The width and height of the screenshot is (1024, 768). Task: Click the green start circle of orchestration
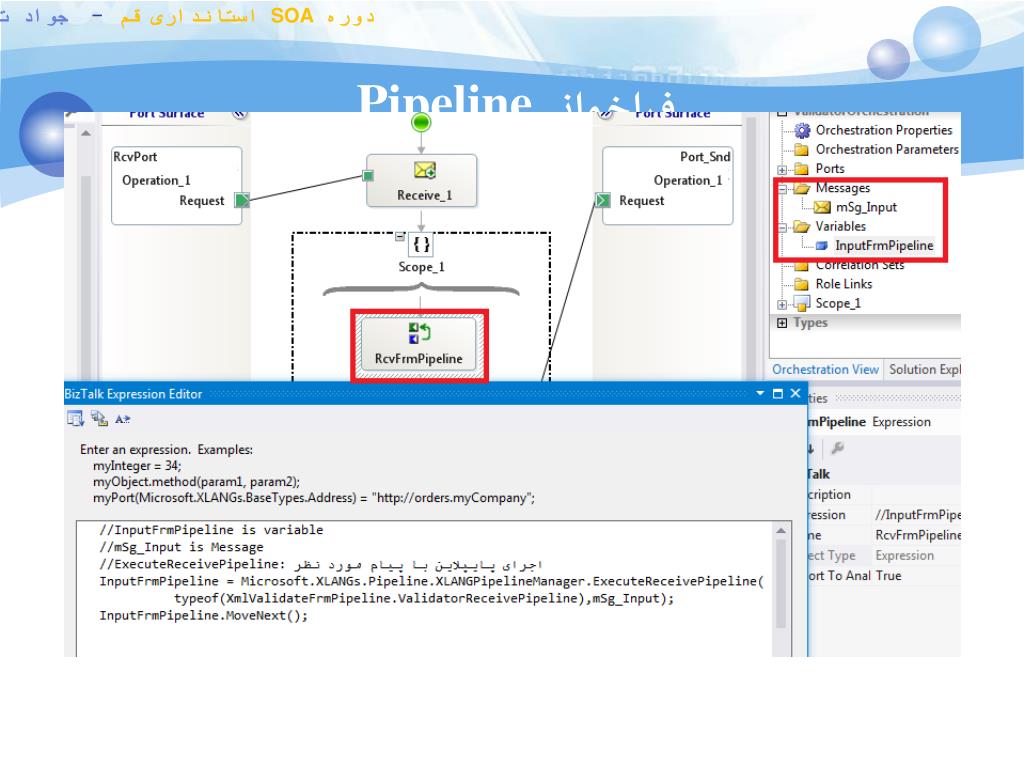[421, 122]
